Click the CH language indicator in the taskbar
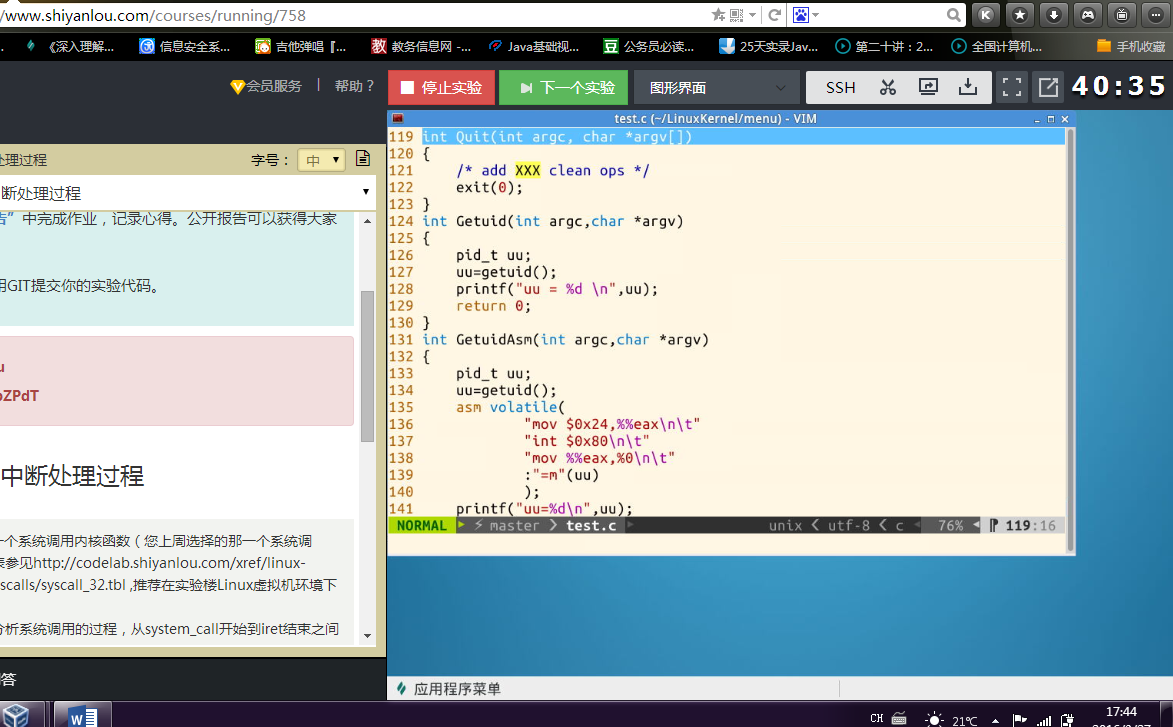 (877, 719)
